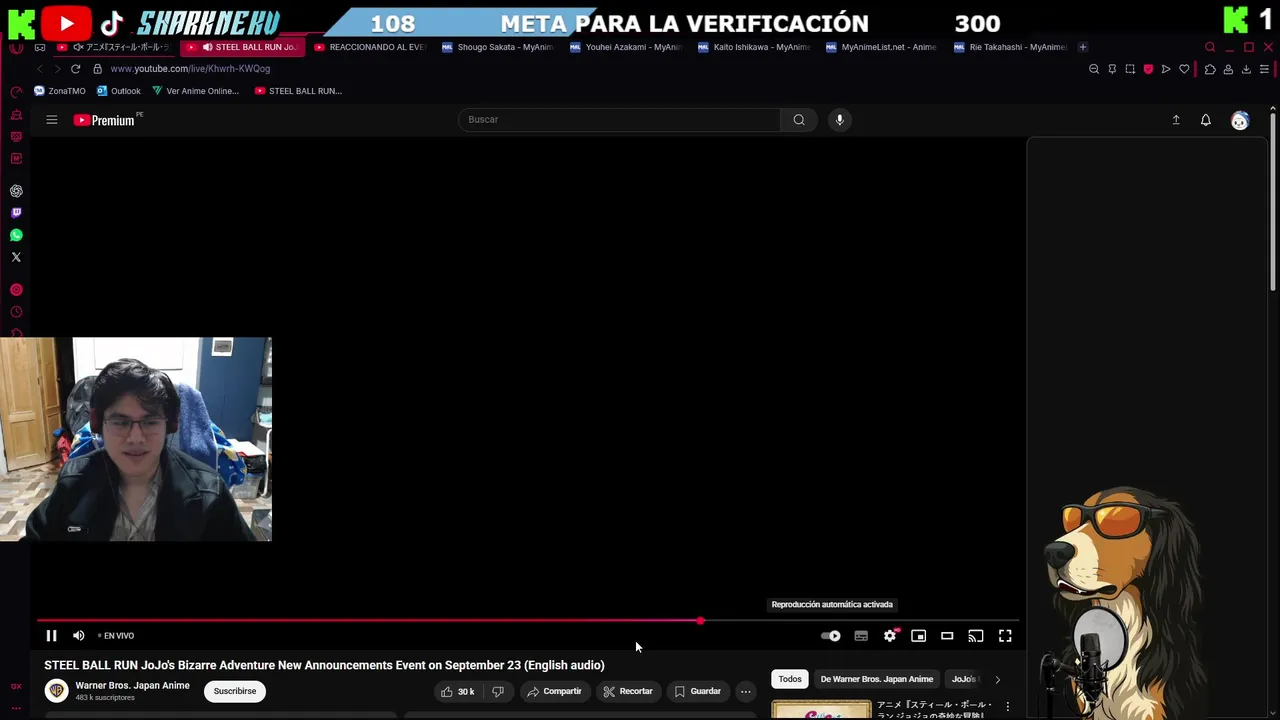Take a snapshot with the toolbar icon

pyautogui.click(x=1130, y=69)
